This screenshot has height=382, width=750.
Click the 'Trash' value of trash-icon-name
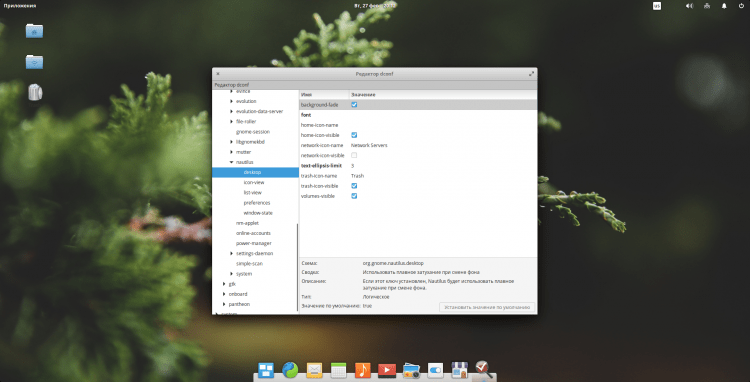pyautogui.click(x=357, y=176)
